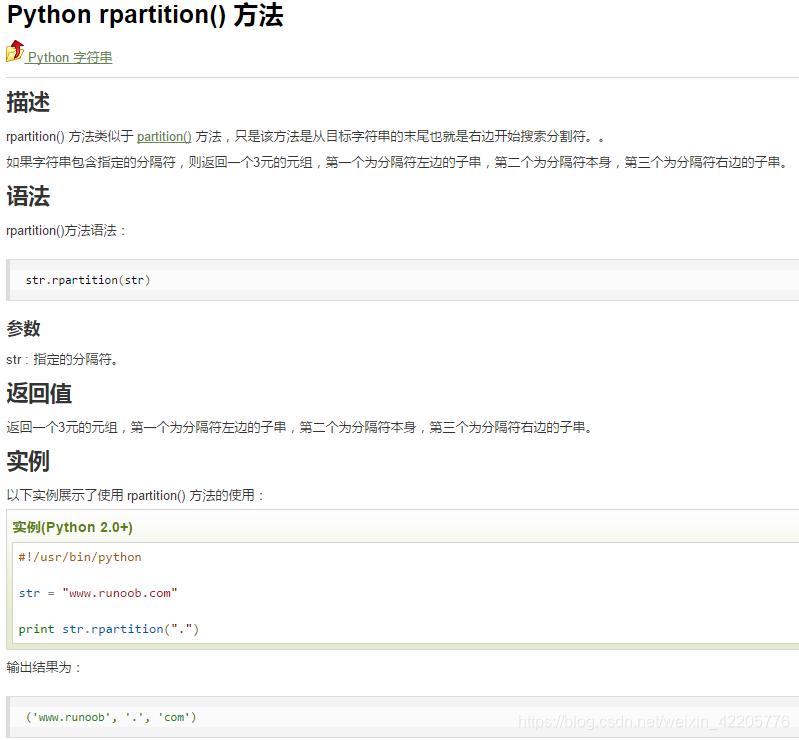Click the paragraph beginning 如果字符串包含指定的分隔符
Screen dimensions: 799x740
[x=398, y=163]
